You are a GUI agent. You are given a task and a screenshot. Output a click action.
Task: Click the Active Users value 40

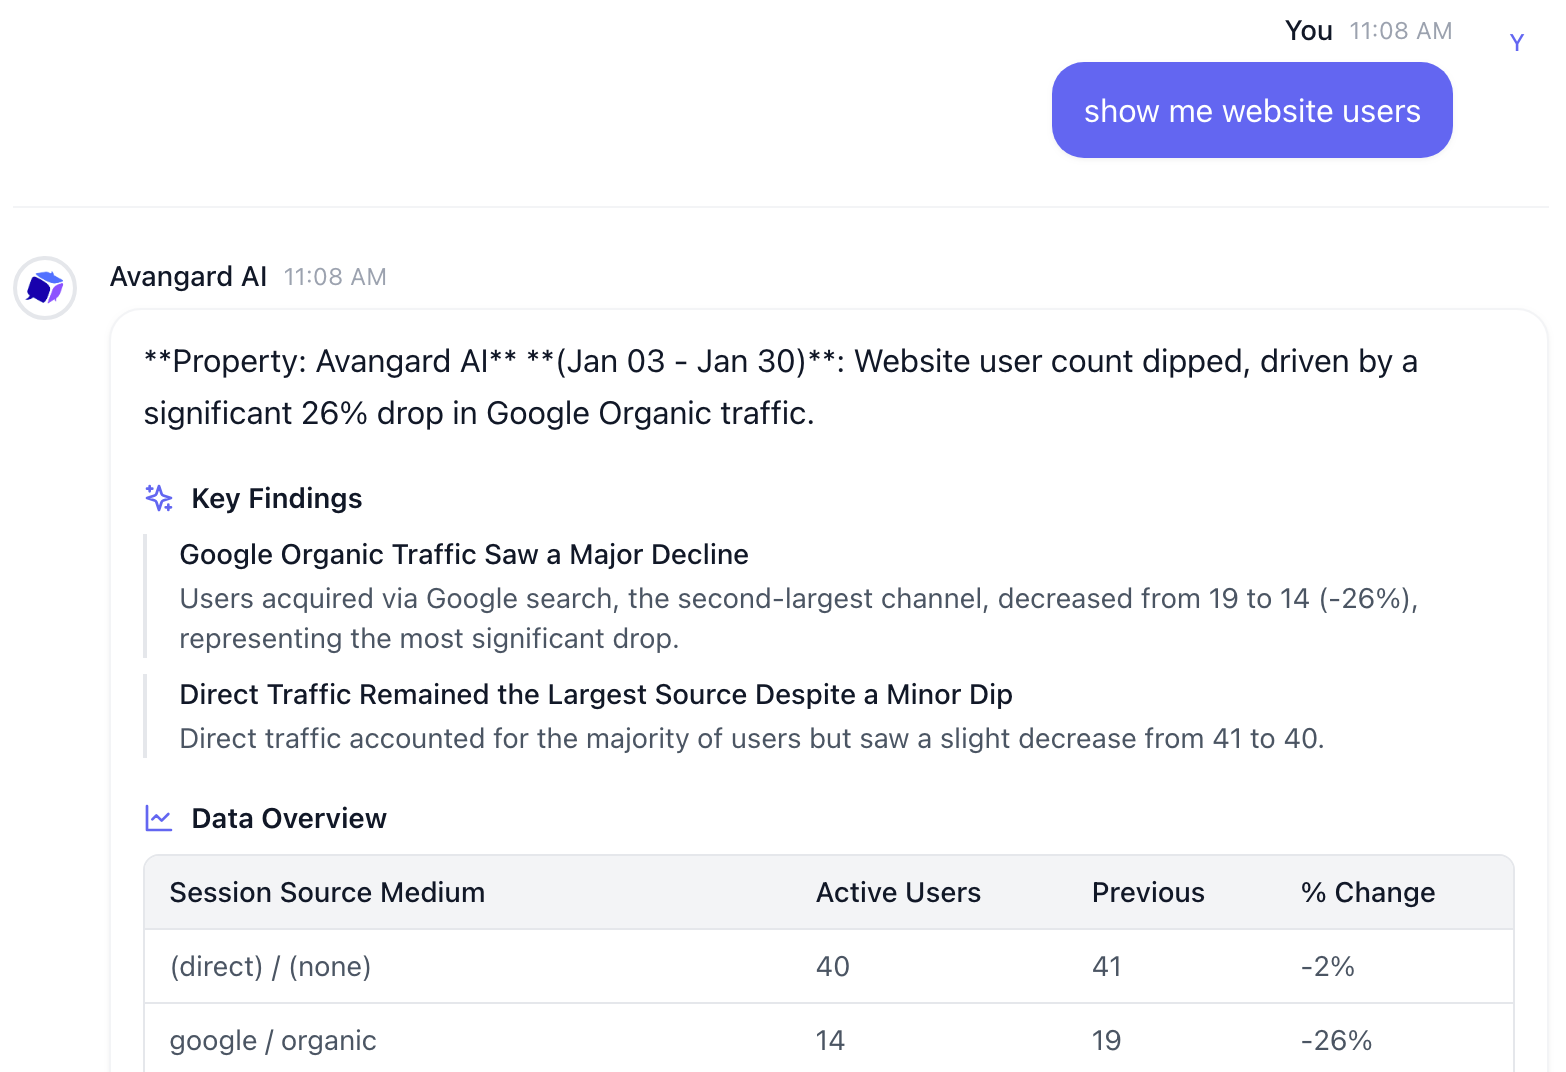tap(833, 966)
